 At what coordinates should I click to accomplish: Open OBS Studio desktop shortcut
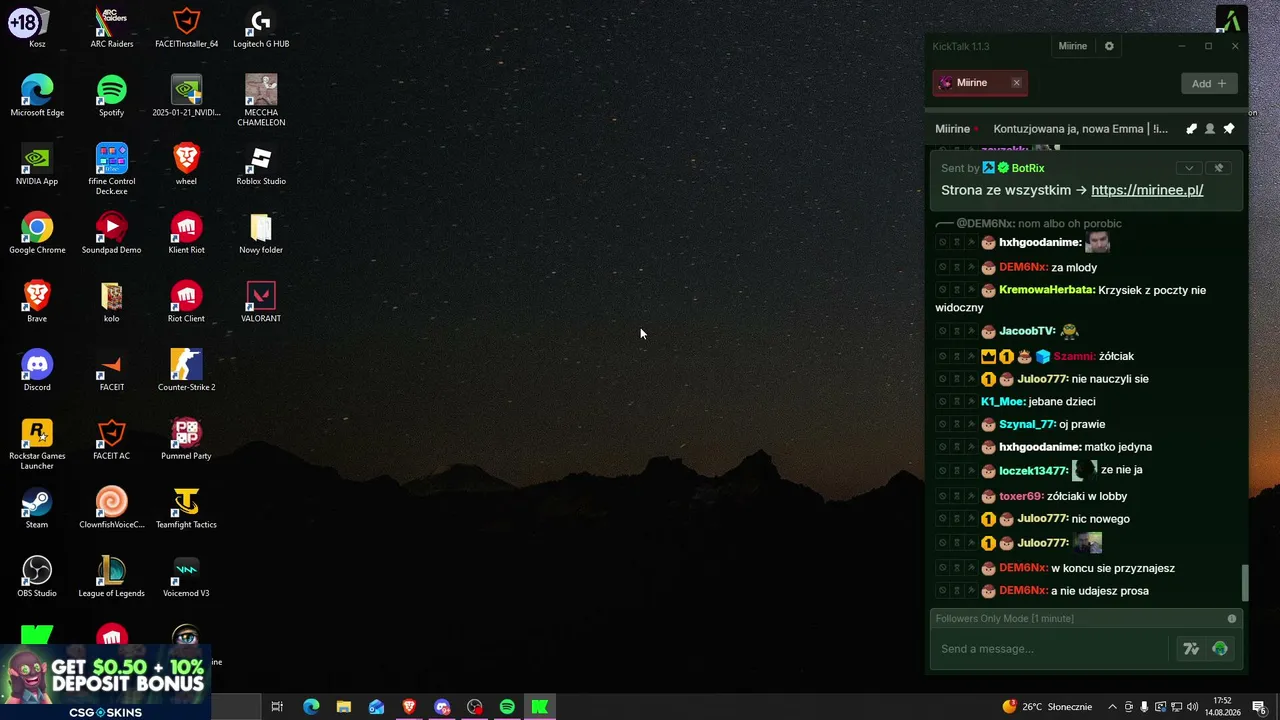(37, 576)
